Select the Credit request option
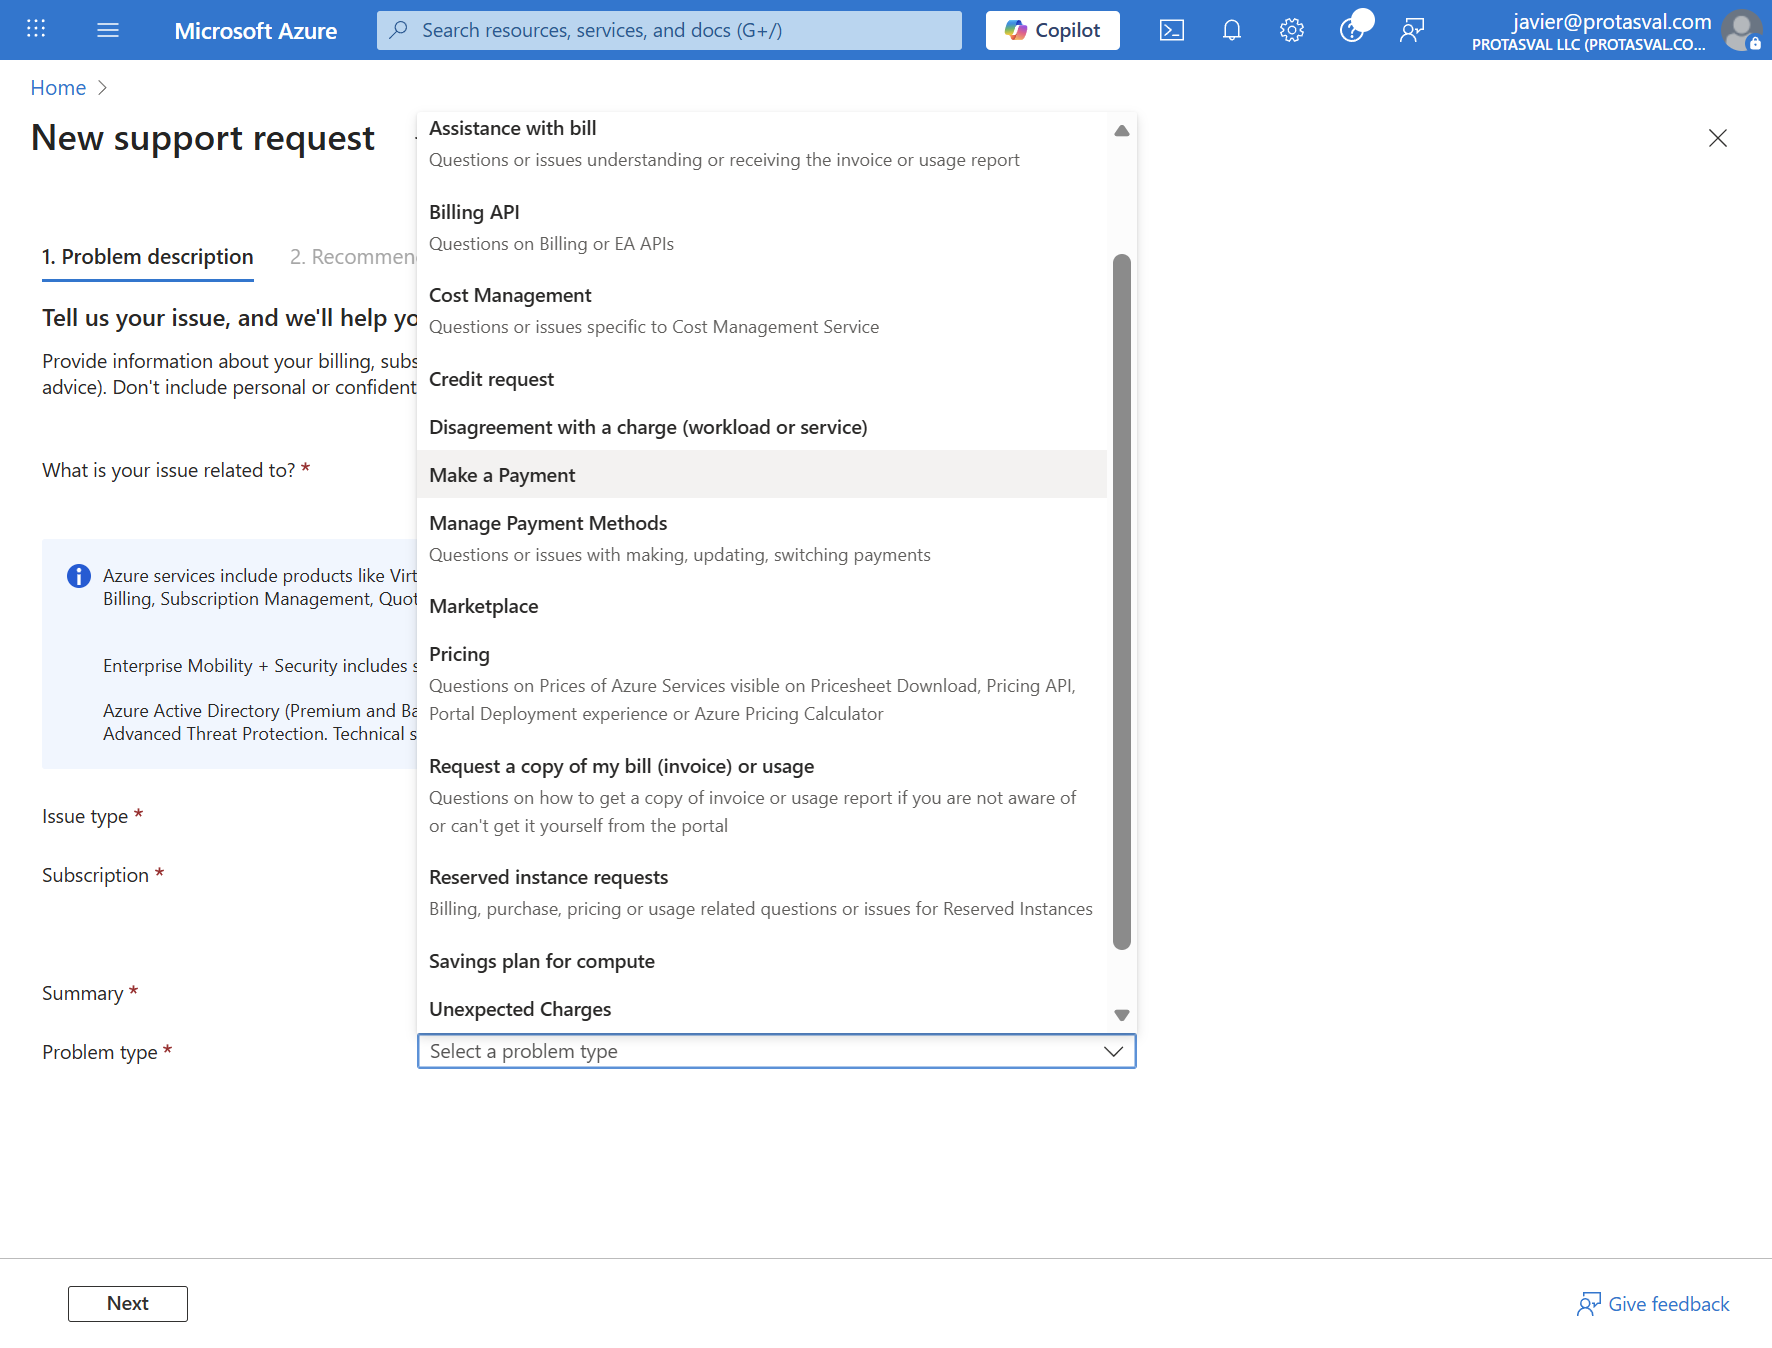Image resolution: width=1772 pixels, height=1348 pixels. [x=762, y=379]
